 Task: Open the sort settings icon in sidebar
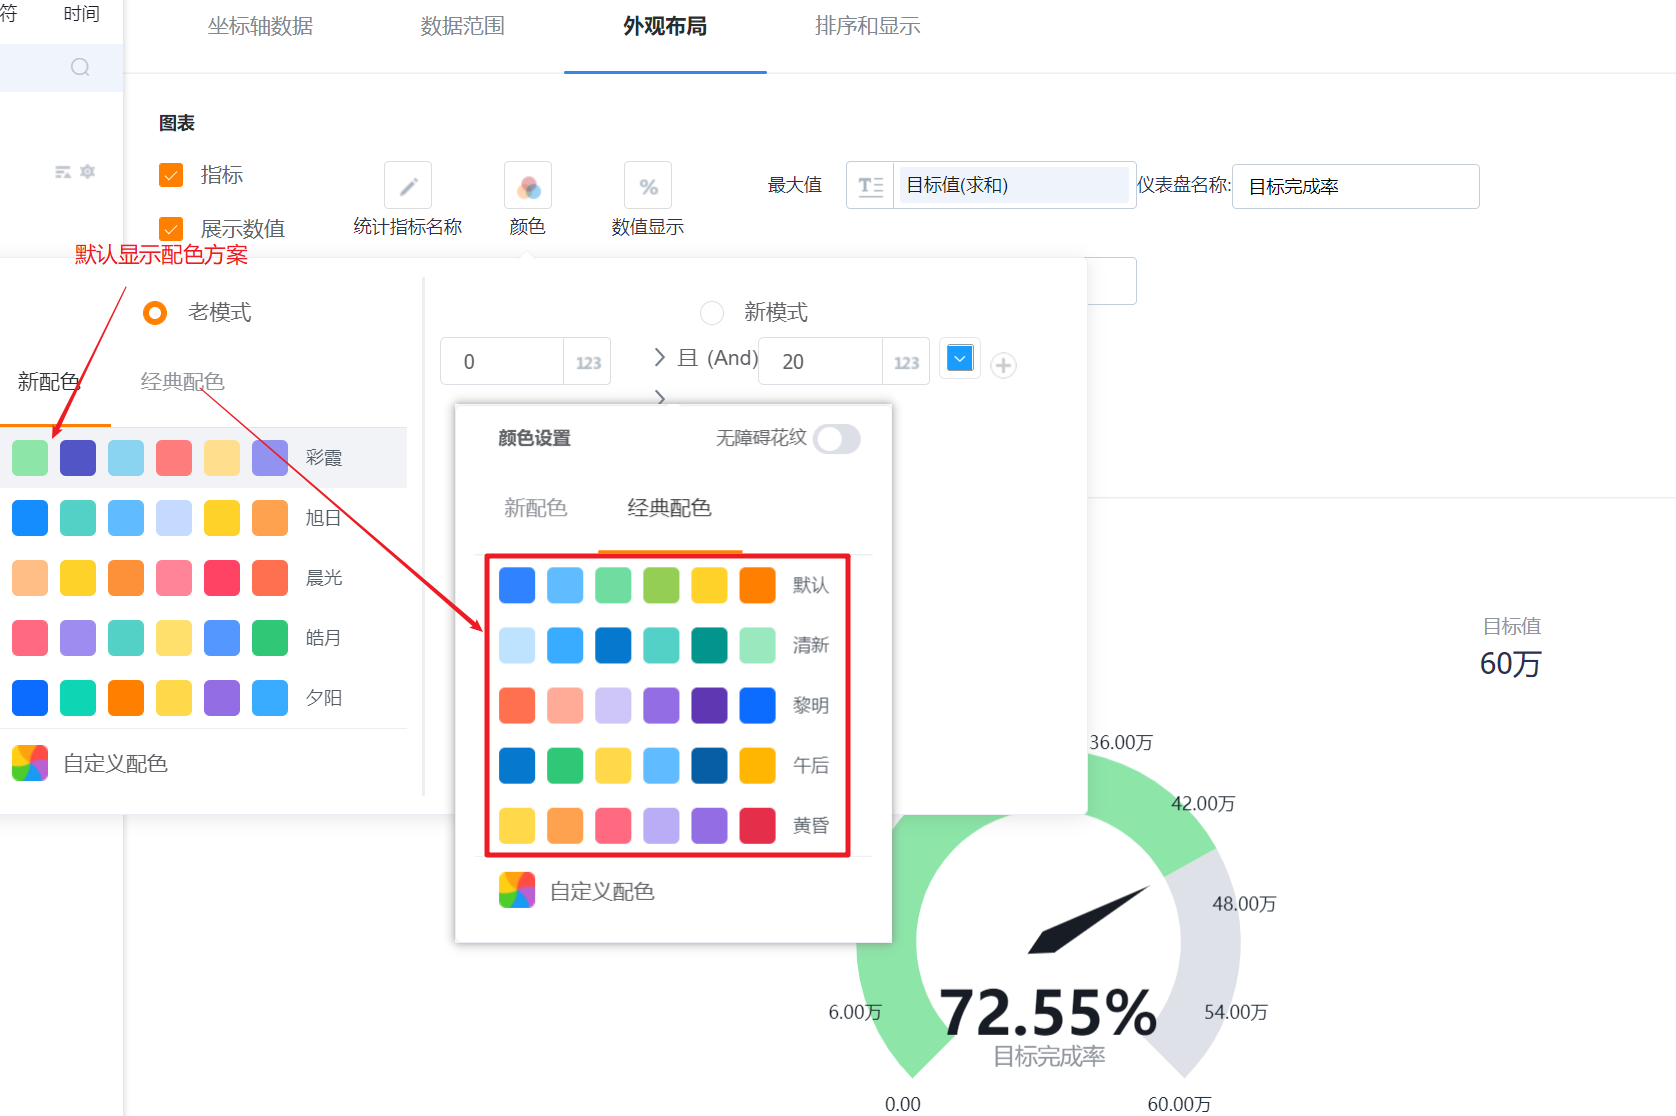click(63, 172)
